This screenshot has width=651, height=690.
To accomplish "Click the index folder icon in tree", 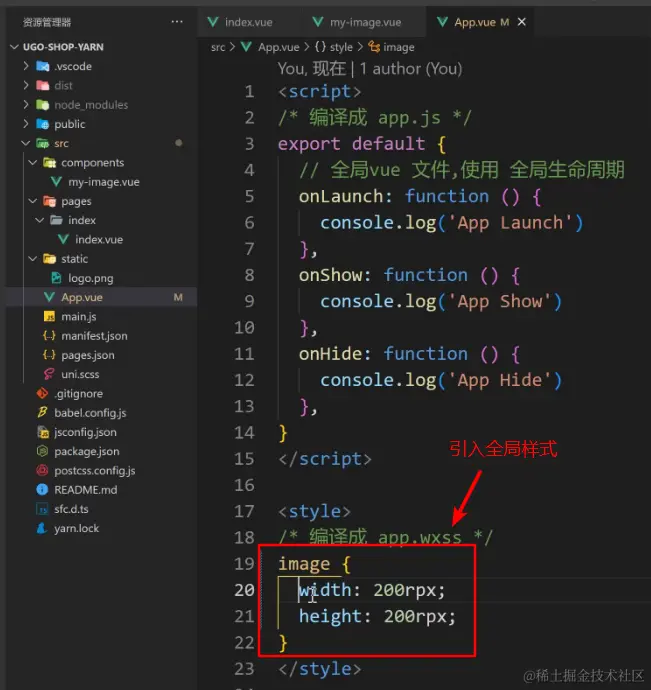I will 56,220.
